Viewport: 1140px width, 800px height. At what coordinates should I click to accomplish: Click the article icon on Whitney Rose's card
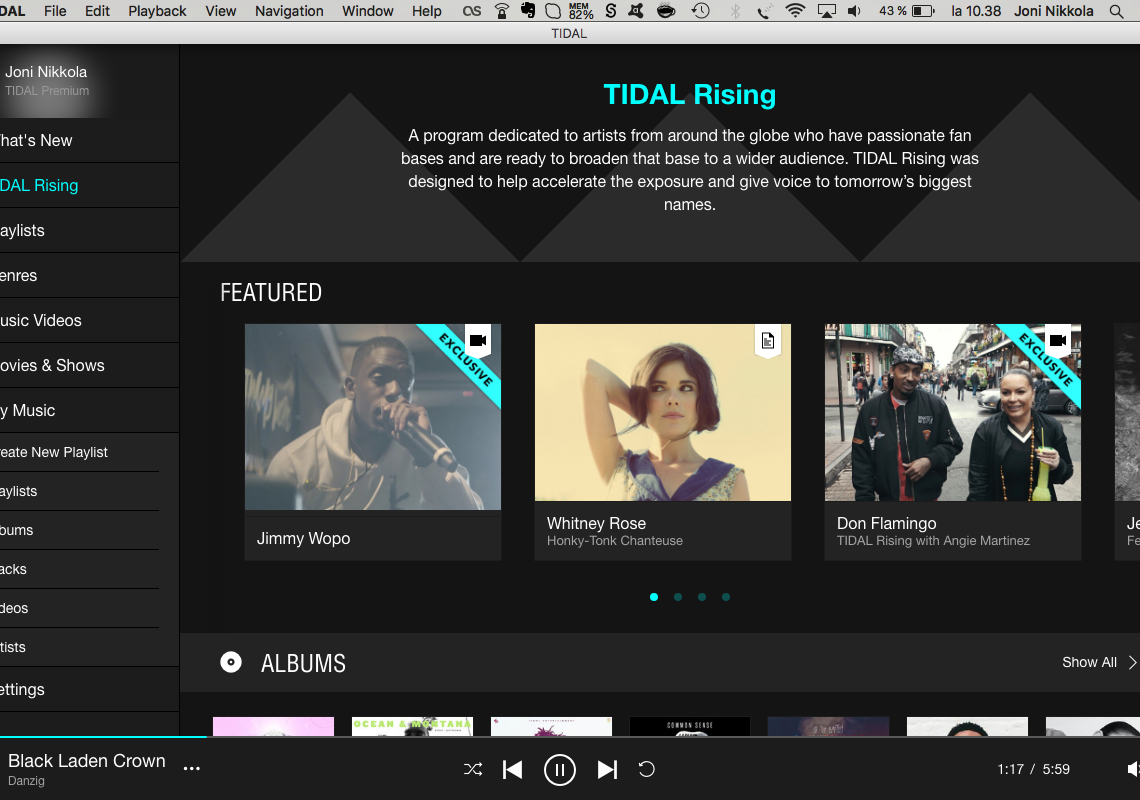coord(767,342)
